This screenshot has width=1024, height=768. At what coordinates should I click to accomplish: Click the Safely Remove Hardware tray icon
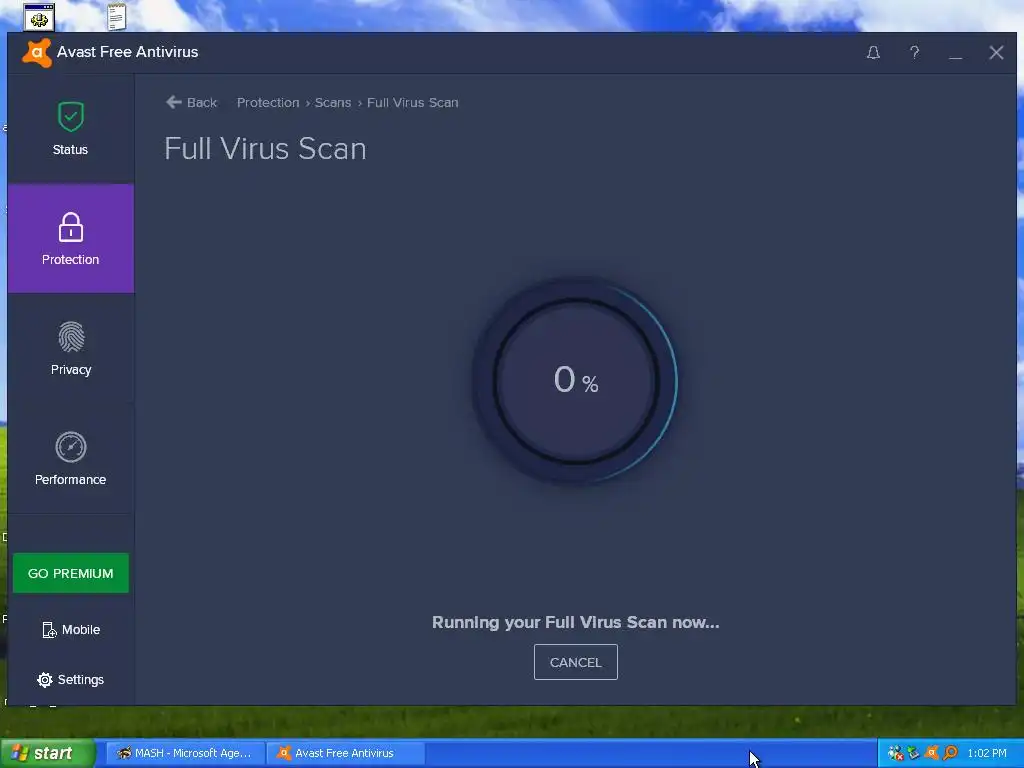pyautogui.click(x=914, y=753)
